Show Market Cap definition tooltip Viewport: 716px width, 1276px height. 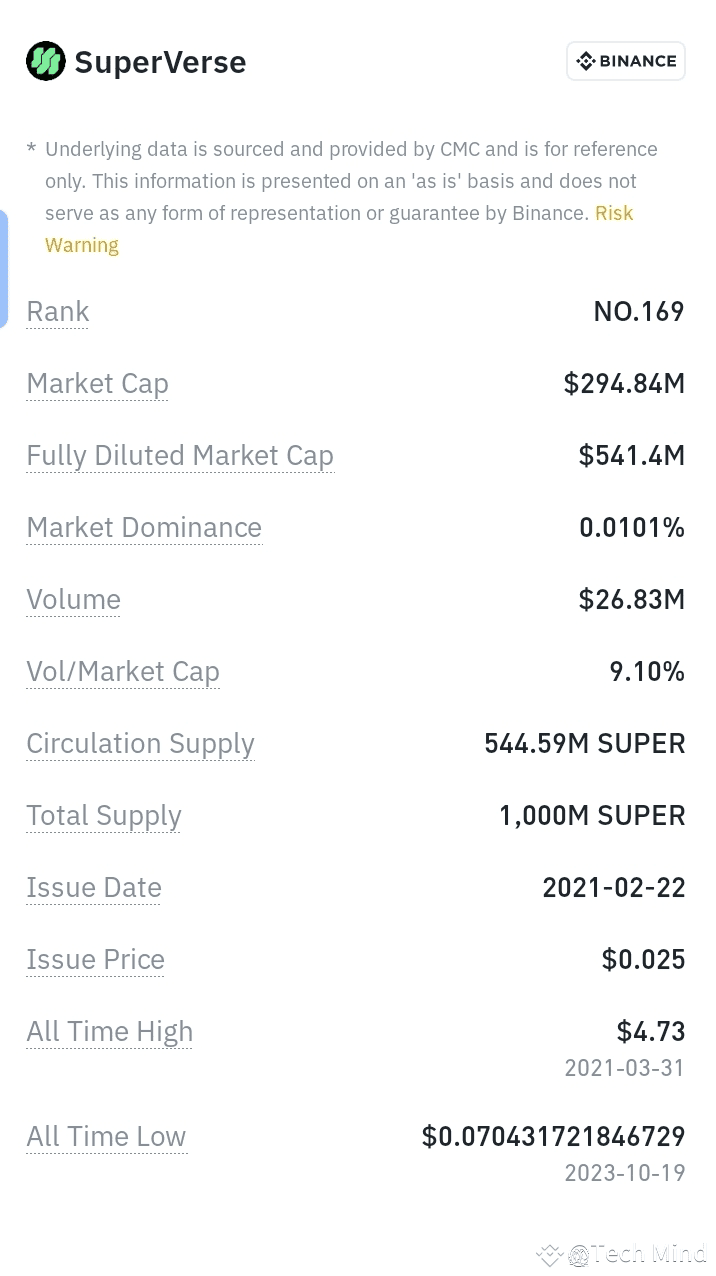click(x=97, y=384)
